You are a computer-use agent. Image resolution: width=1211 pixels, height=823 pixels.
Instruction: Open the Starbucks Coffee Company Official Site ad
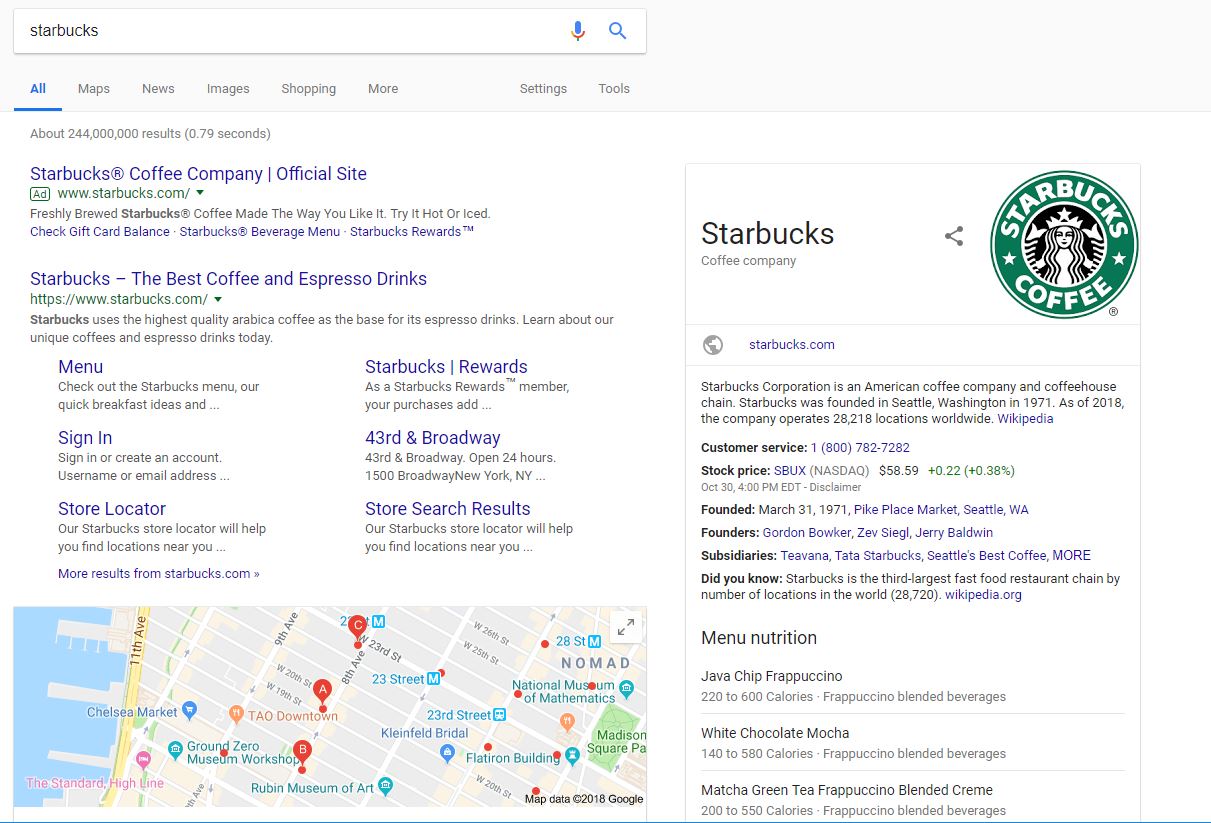tap(198, 174)
